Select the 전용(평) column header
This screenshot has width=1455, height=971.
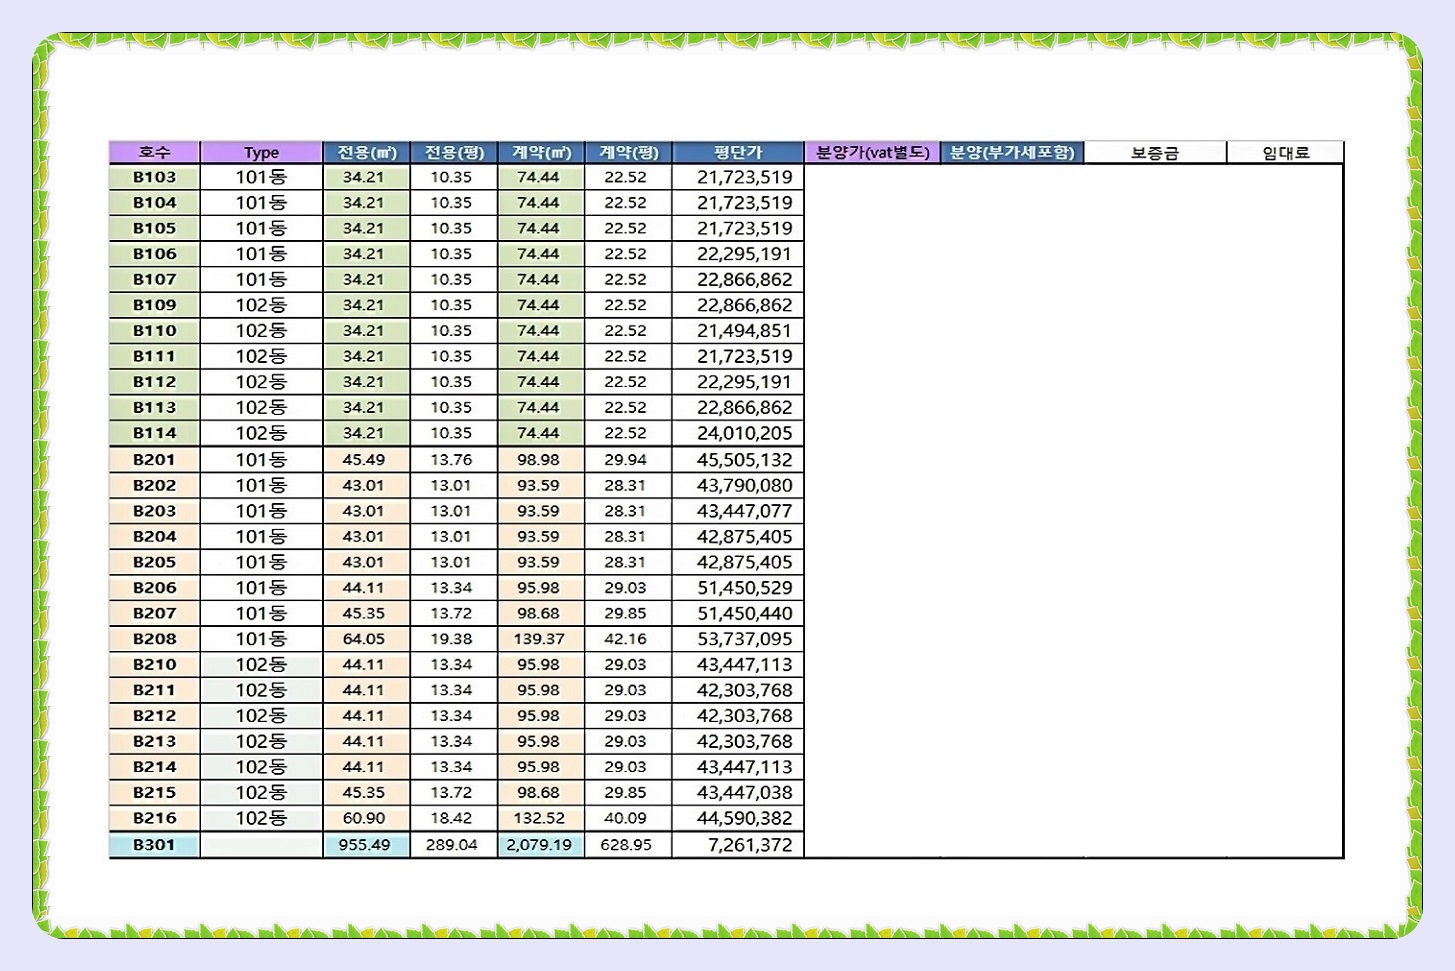(x=454, y=152)
